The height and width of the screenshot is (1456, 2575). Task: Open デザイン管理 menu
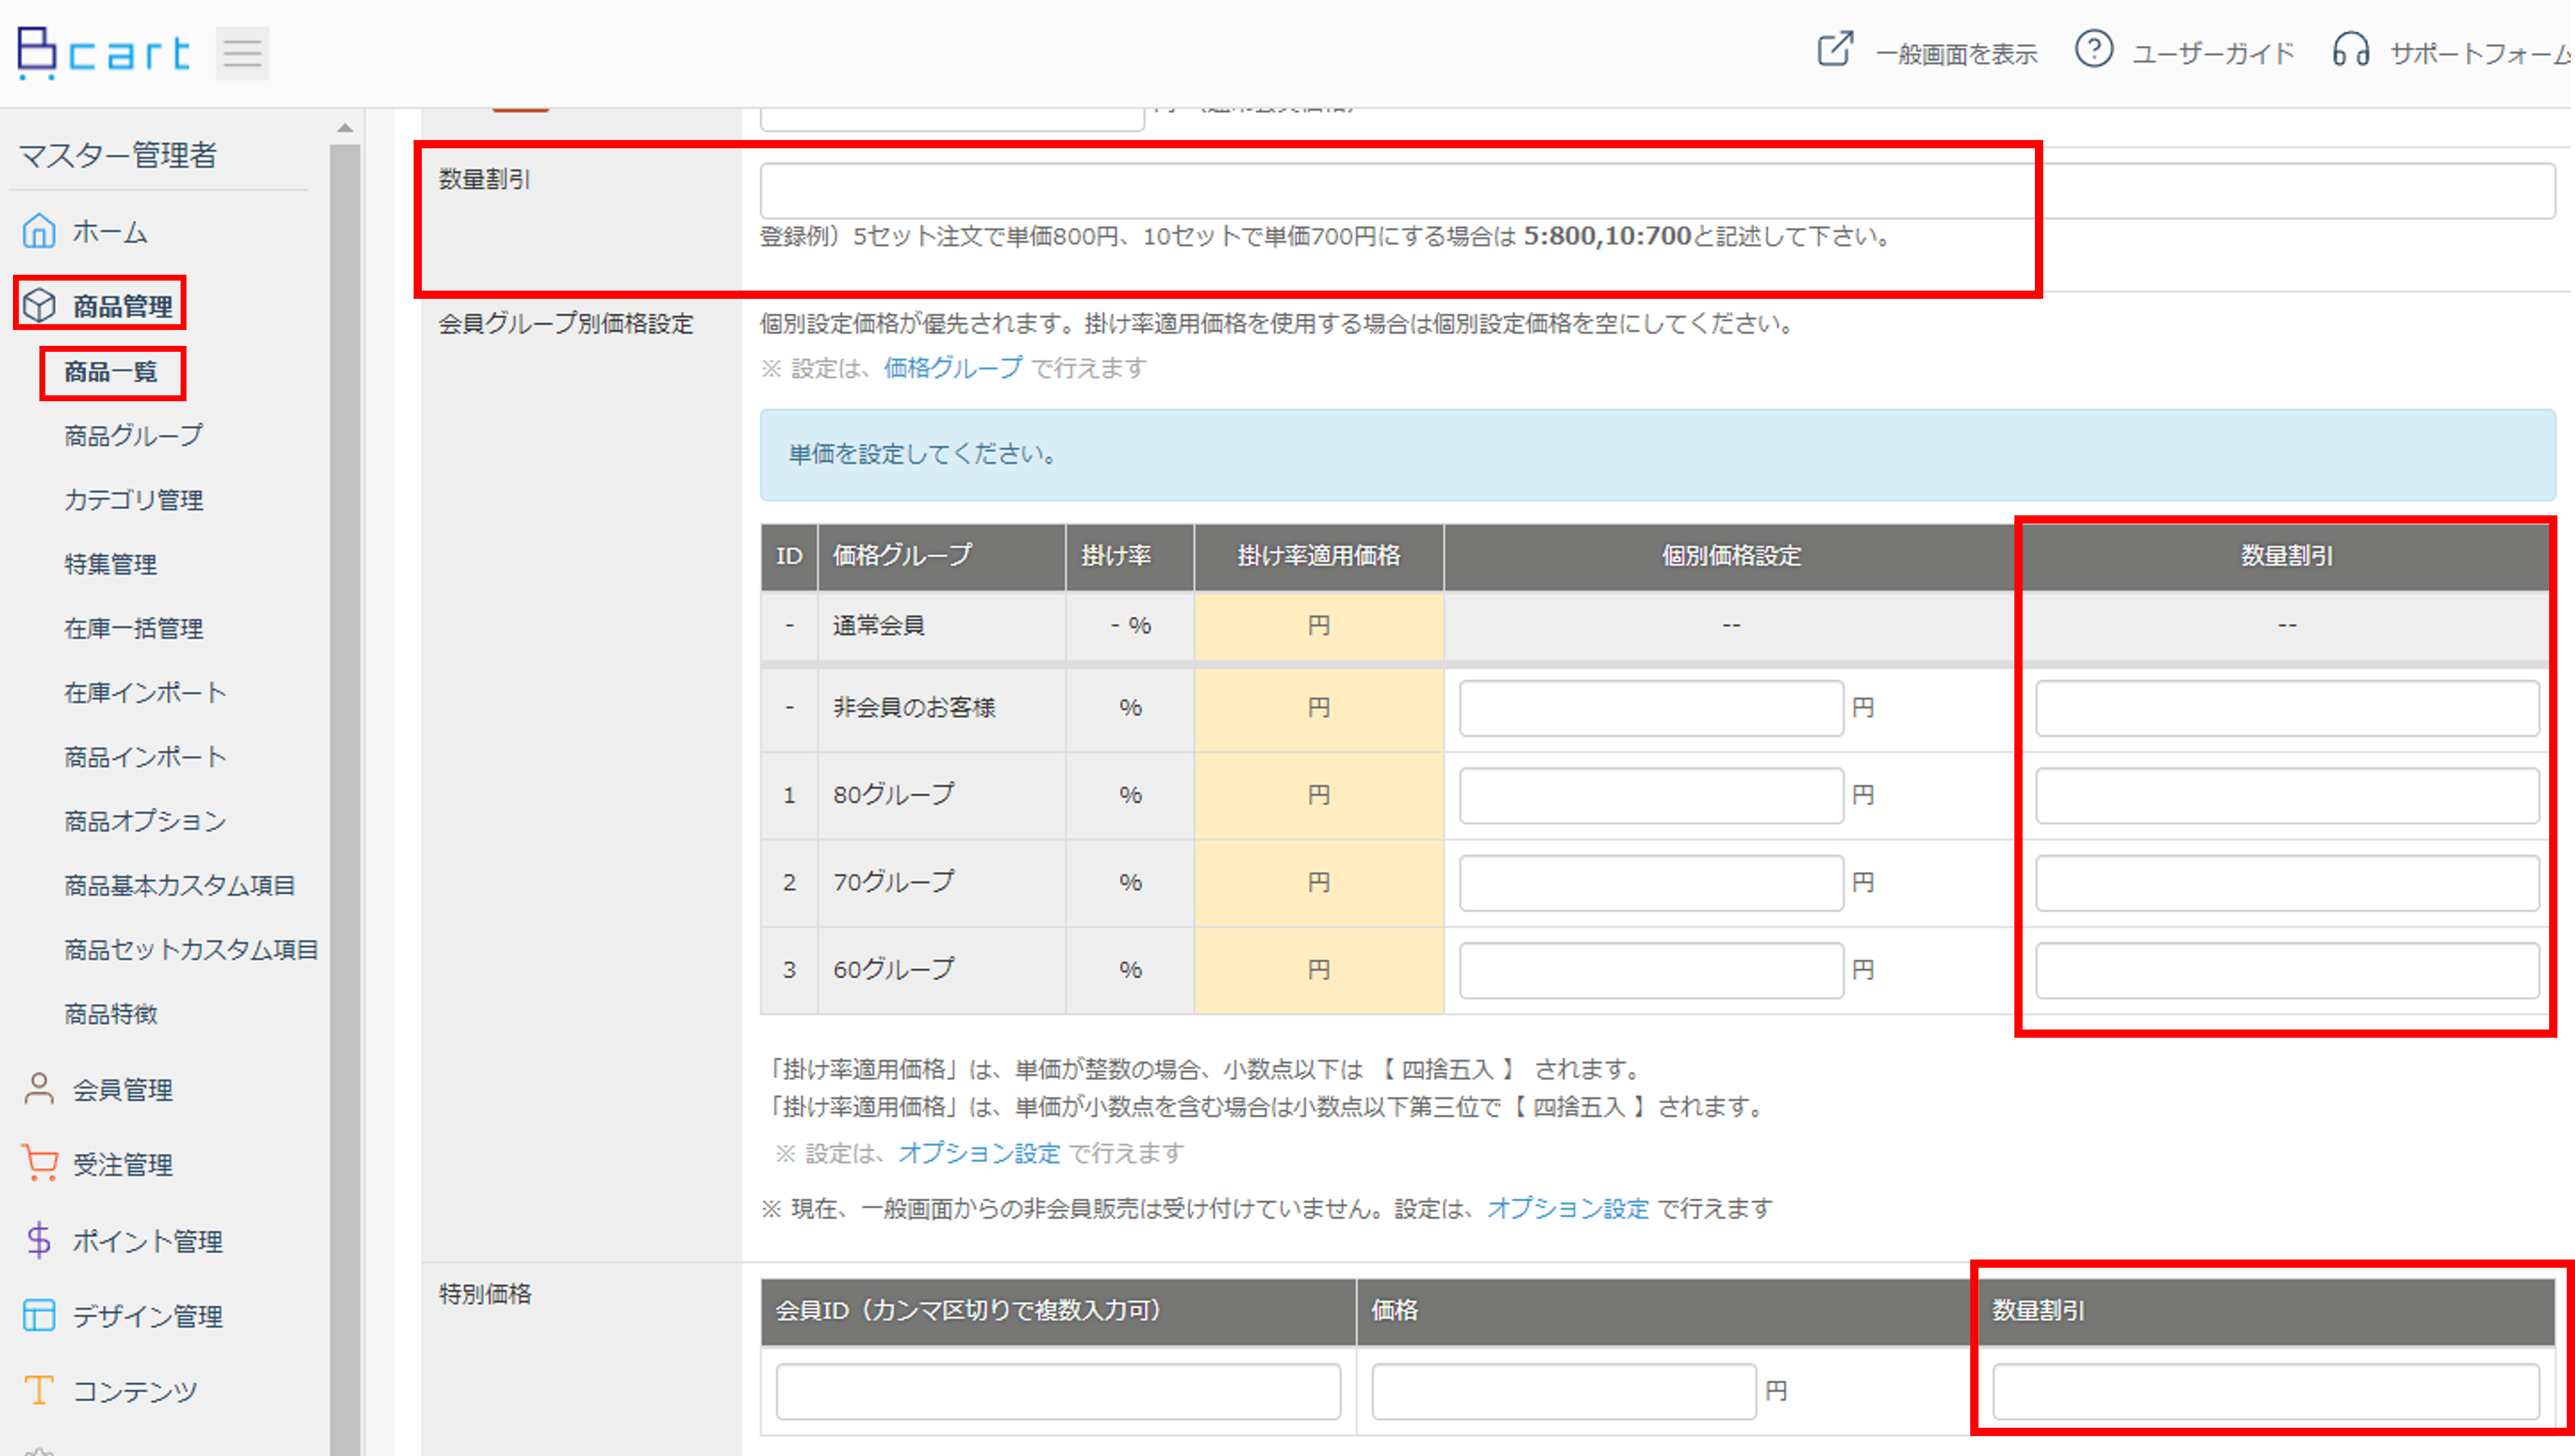click(x=147, y=1316)
